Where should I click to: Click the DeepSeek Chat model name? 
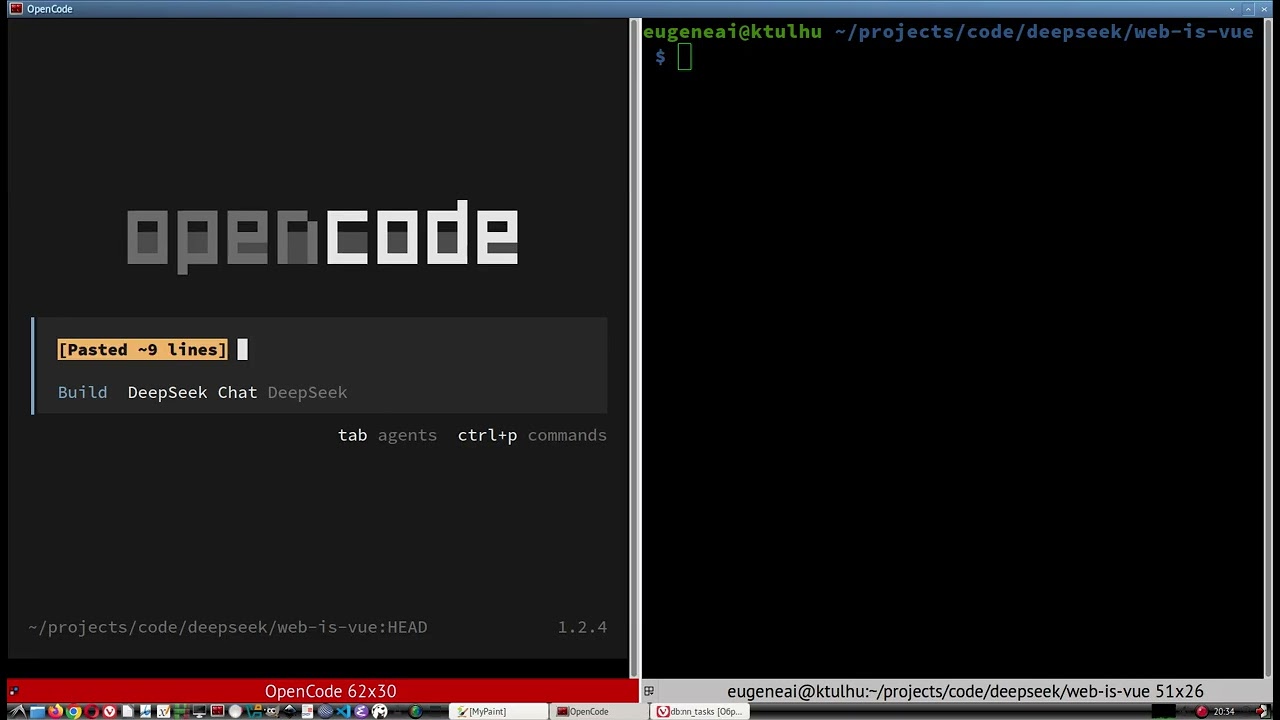pos(192,393)
